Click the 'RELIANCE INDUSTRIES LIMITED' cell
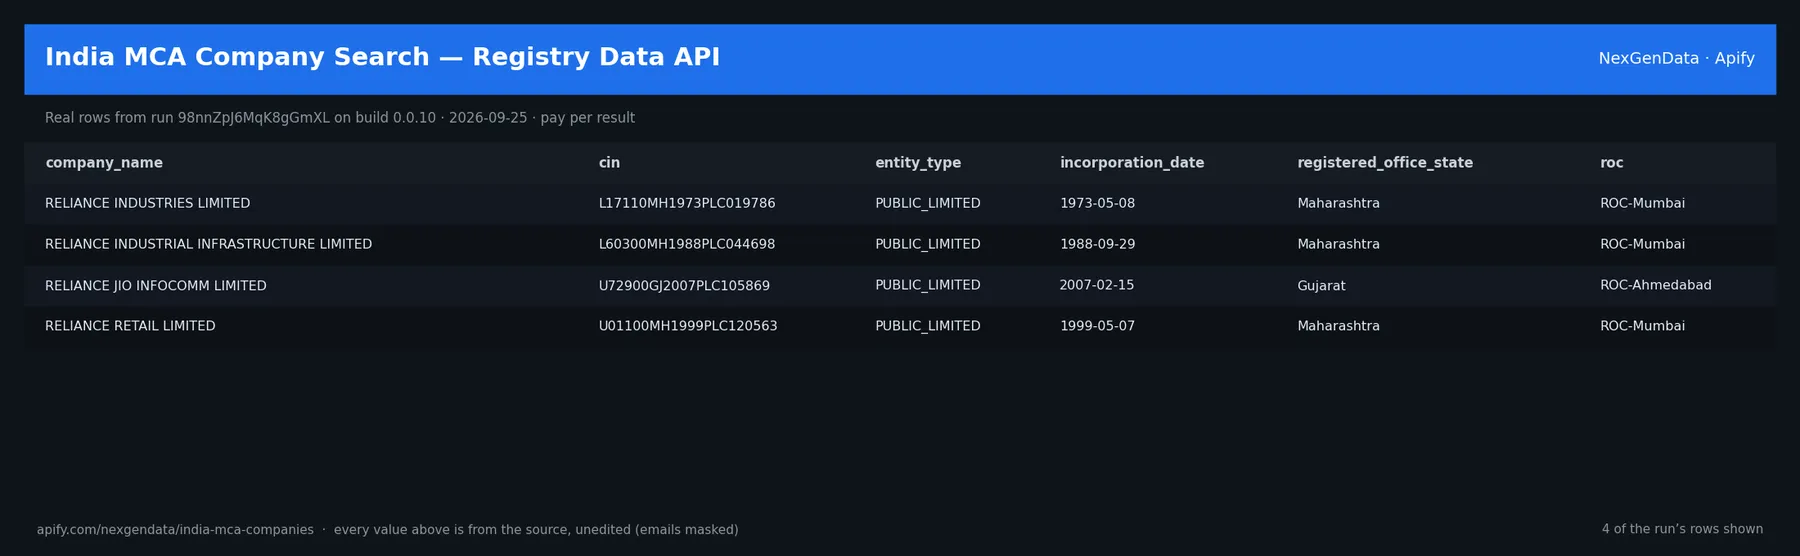 148,203
